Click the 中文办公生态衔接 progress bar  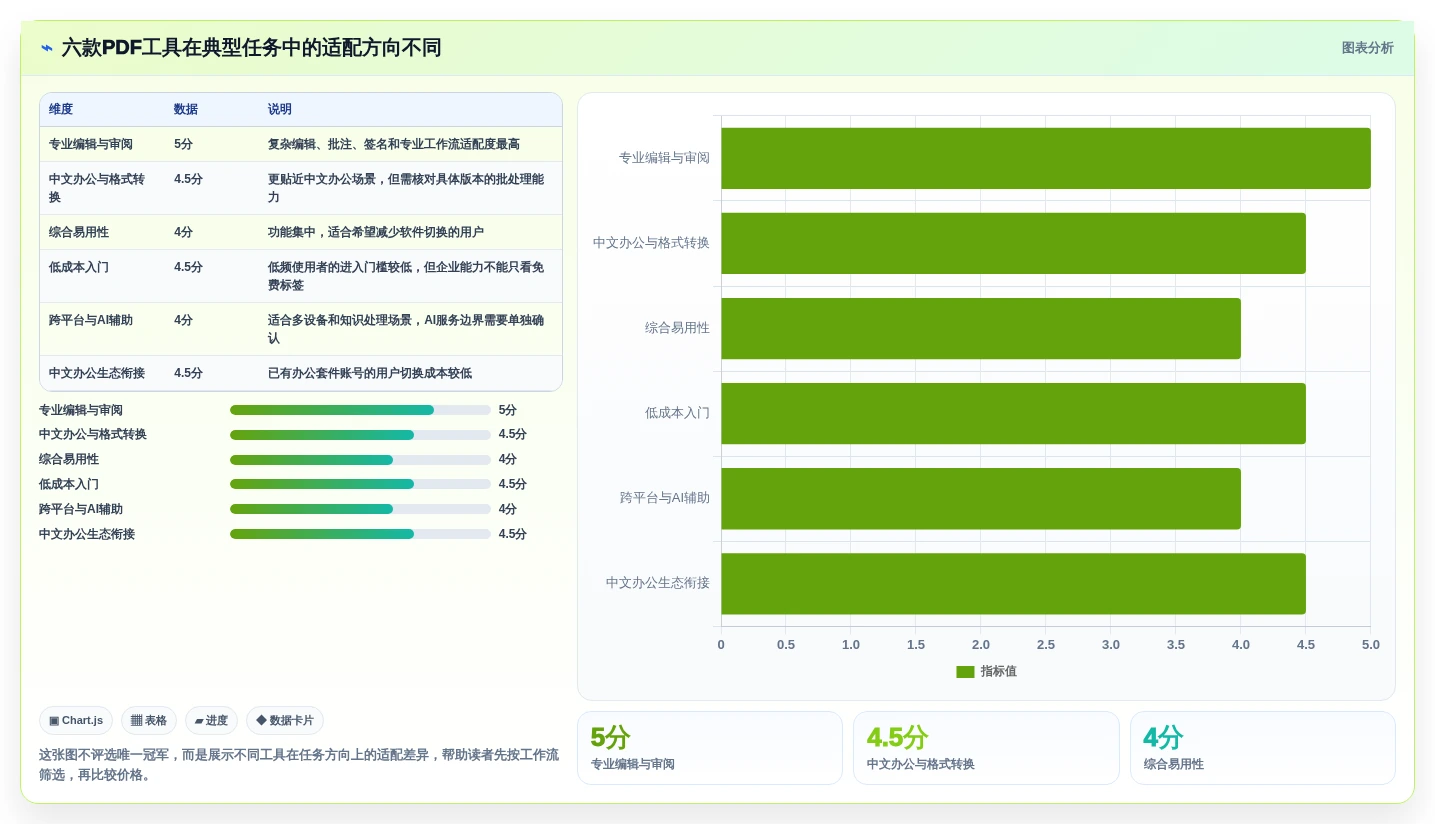pos(360,534)
